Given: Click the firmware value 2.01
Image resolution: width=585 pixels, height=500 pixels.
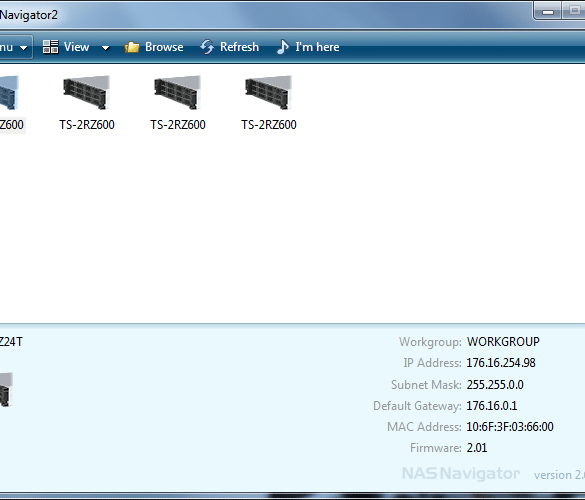Looking at the screenshot, I should [x=477, y=448].
